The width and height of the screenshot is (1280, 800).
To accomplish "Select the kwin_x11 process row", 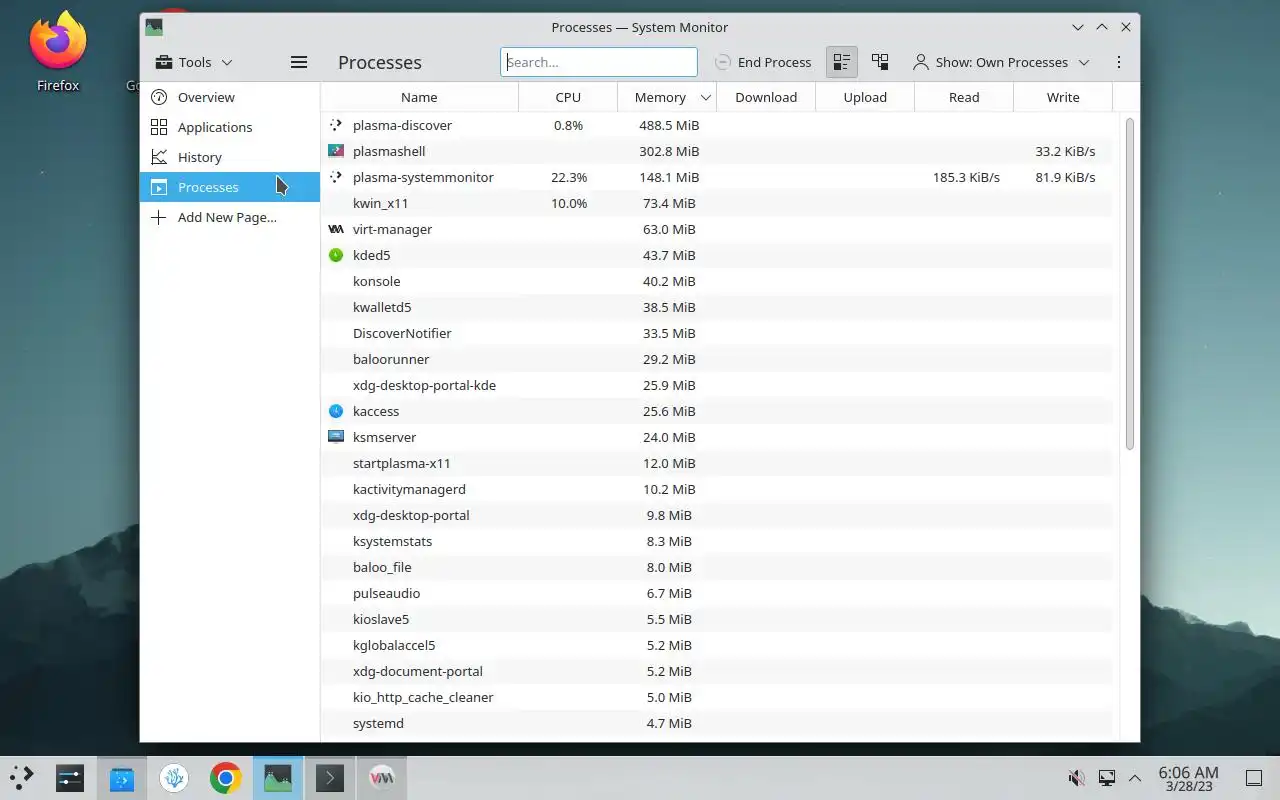I will point(716,203).
